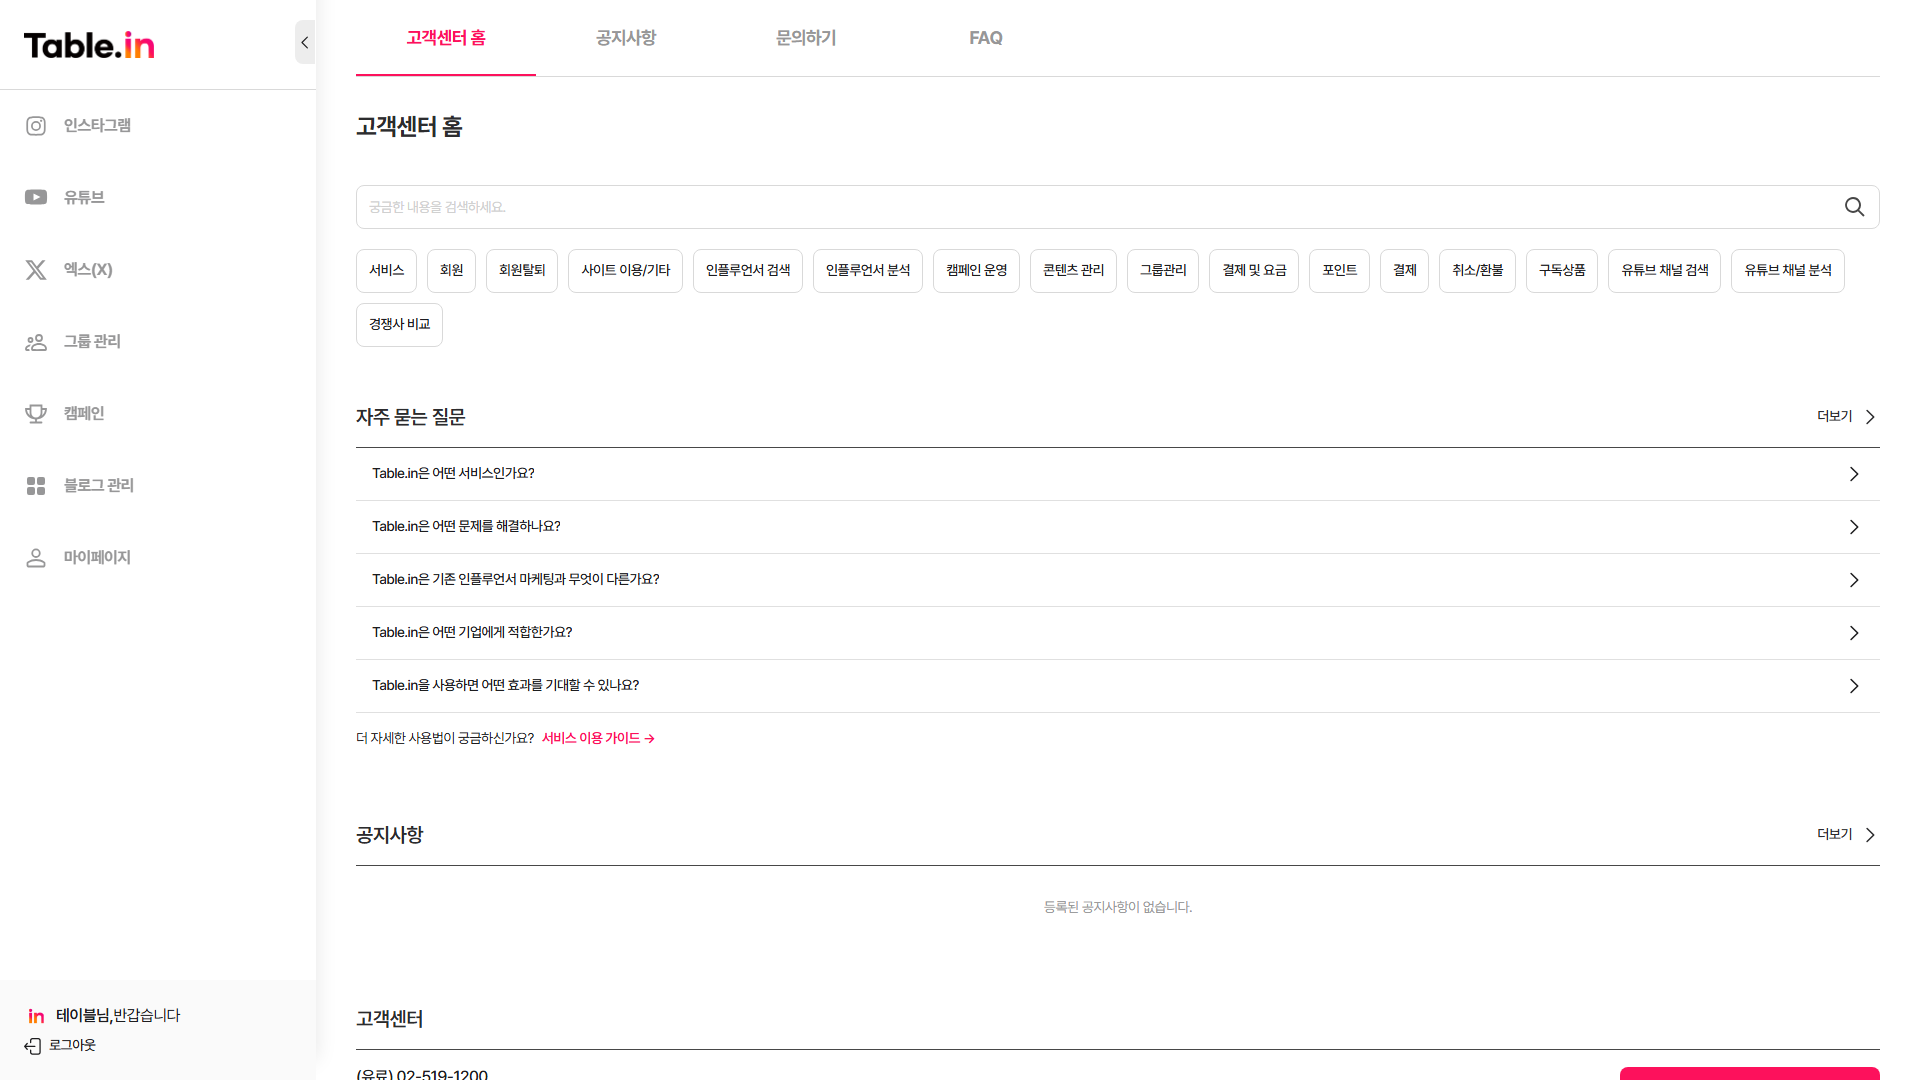The image size is (1920, 1080).
Task: Select the 유튜브 play icon
Action: pyautogui.click(x=36, y=197)
